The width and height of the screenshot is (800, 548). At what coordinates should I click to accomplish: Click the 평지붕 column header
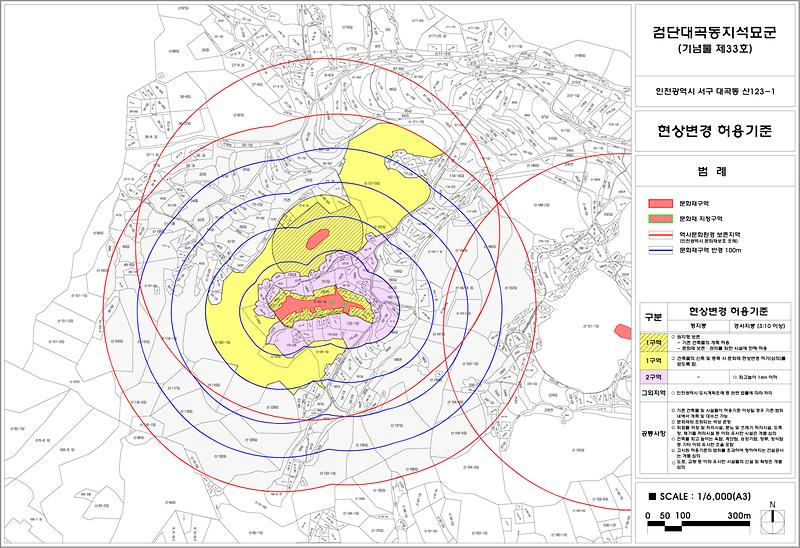pyautogui.click(x=697, y=326)
